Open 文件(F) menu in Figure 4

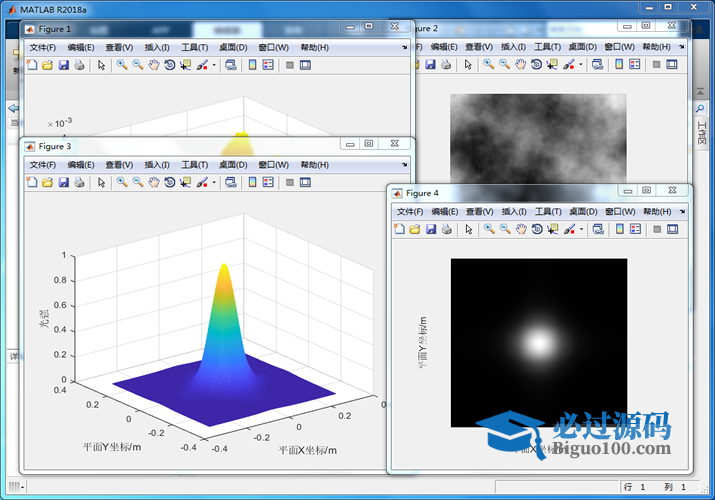tap(410, 211)
